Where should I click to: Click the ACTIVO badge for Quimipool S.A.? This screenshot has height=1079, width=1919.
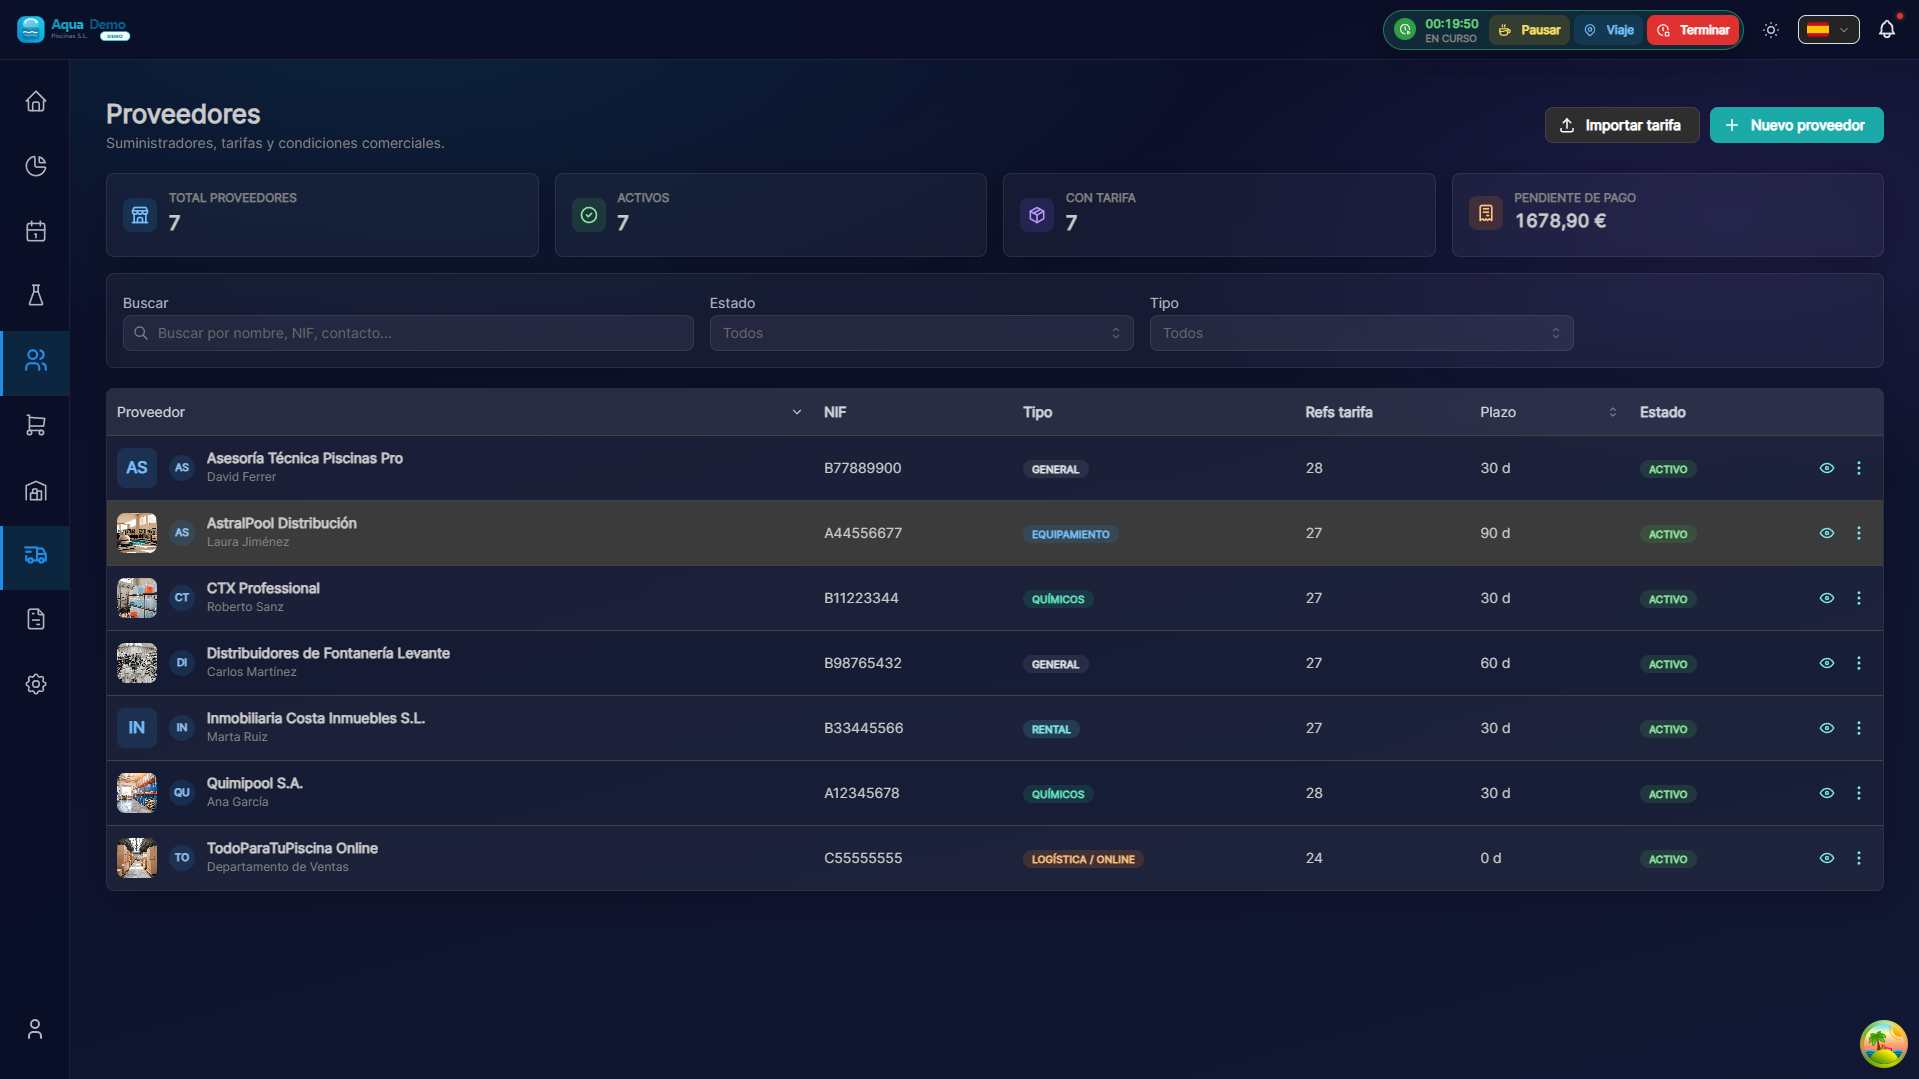pyautogui.click(x=1667, y=794)
